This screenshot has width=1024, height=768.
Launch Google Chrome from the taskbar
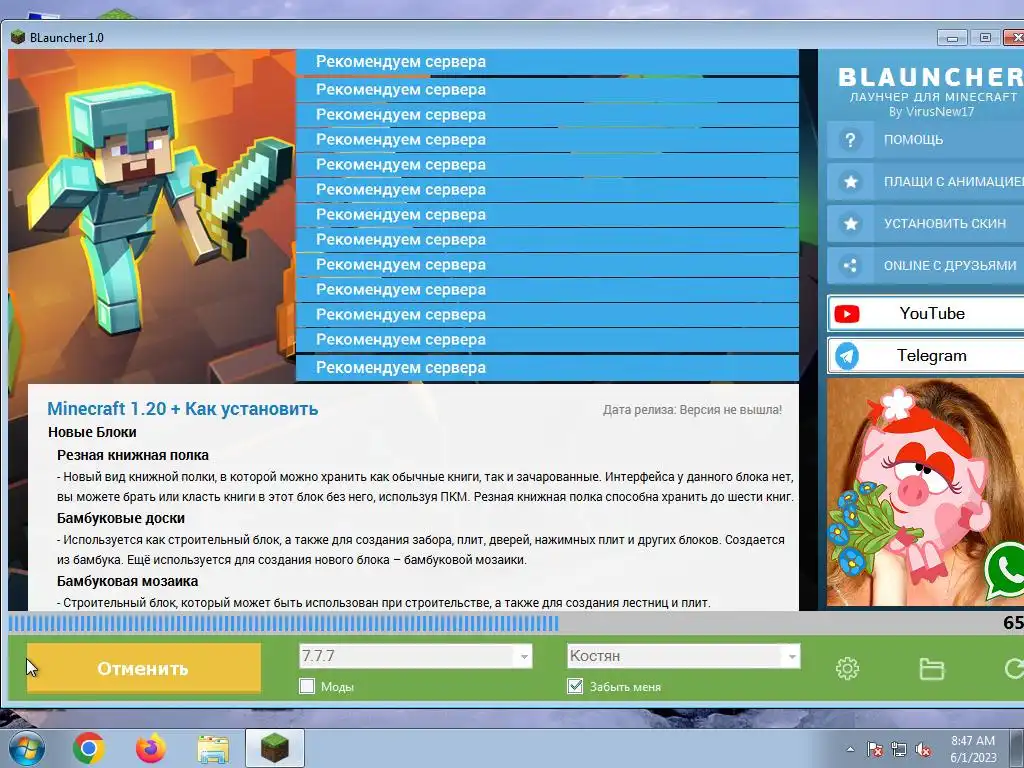(x=89, y=748)
